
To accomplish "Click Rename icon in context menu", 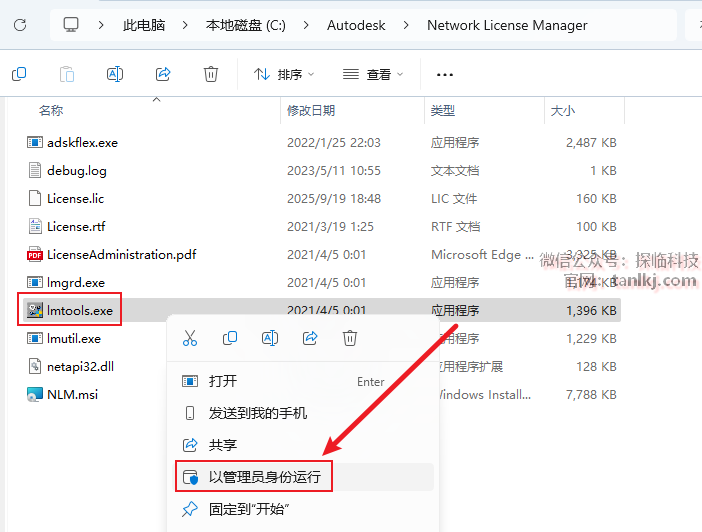I will point(270,338).
